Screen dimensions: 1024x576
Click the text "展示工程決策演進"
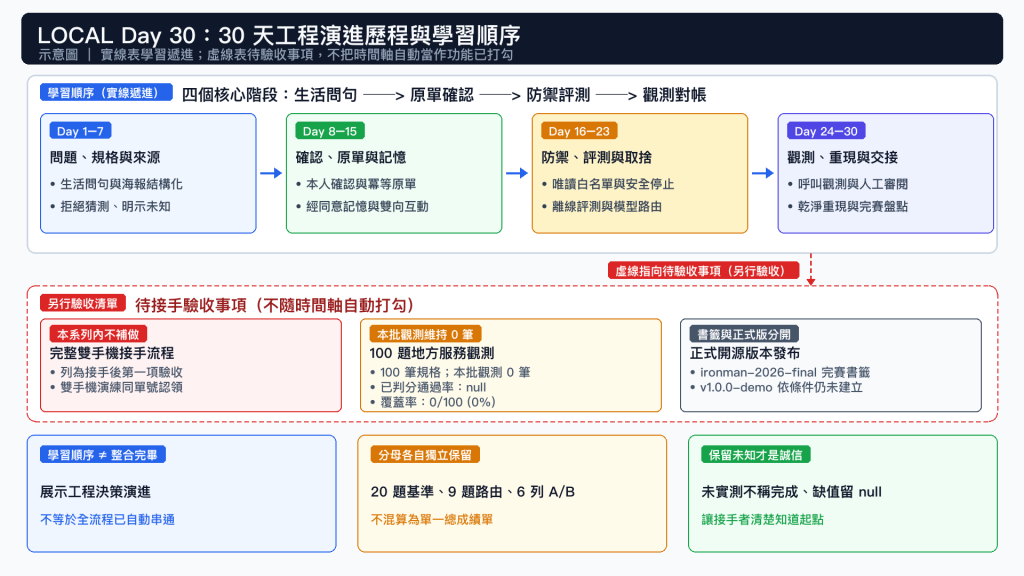tap(95, 492)
